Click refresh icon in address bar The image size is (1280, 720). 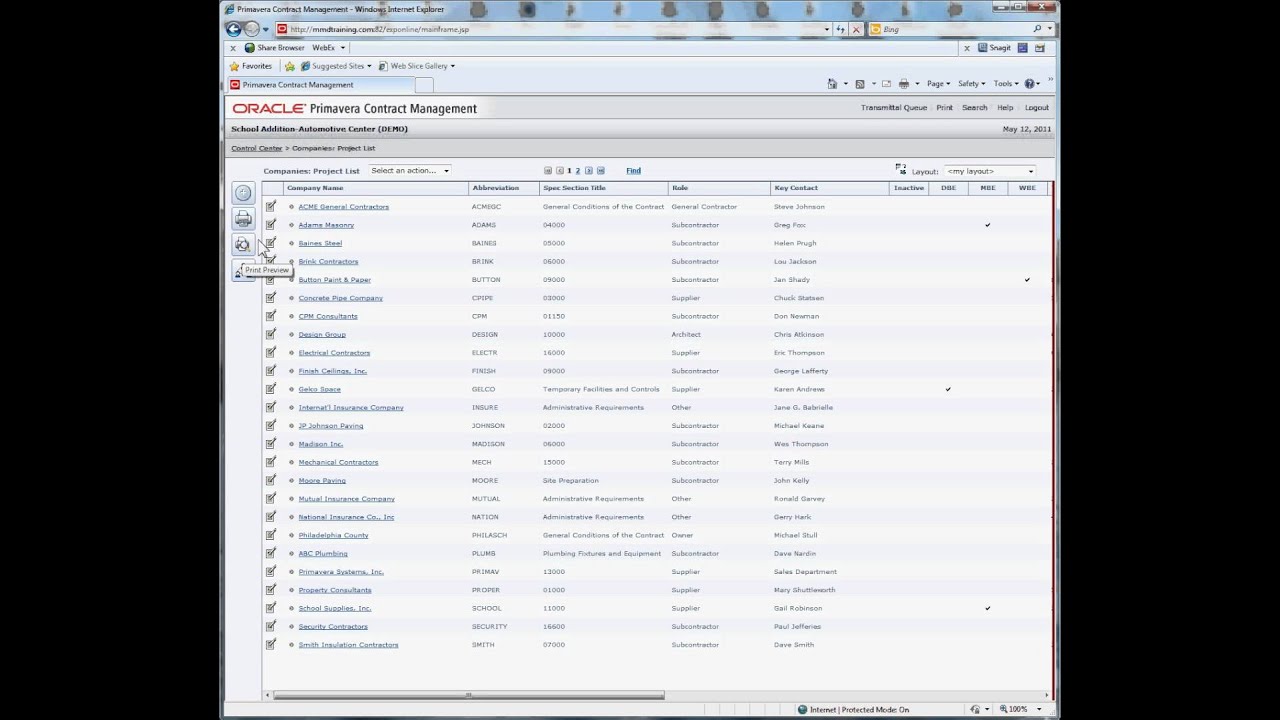841,29
